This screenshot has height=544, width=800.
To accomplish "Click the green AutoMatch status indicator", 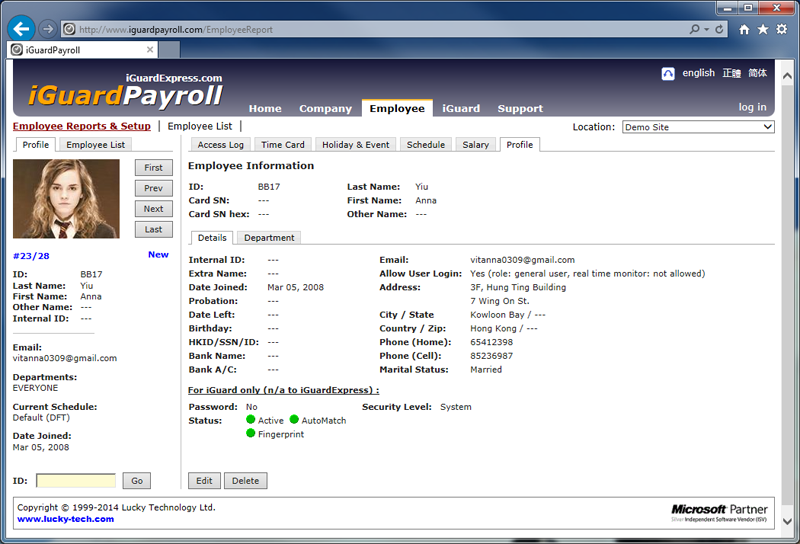I will point(294,419).
